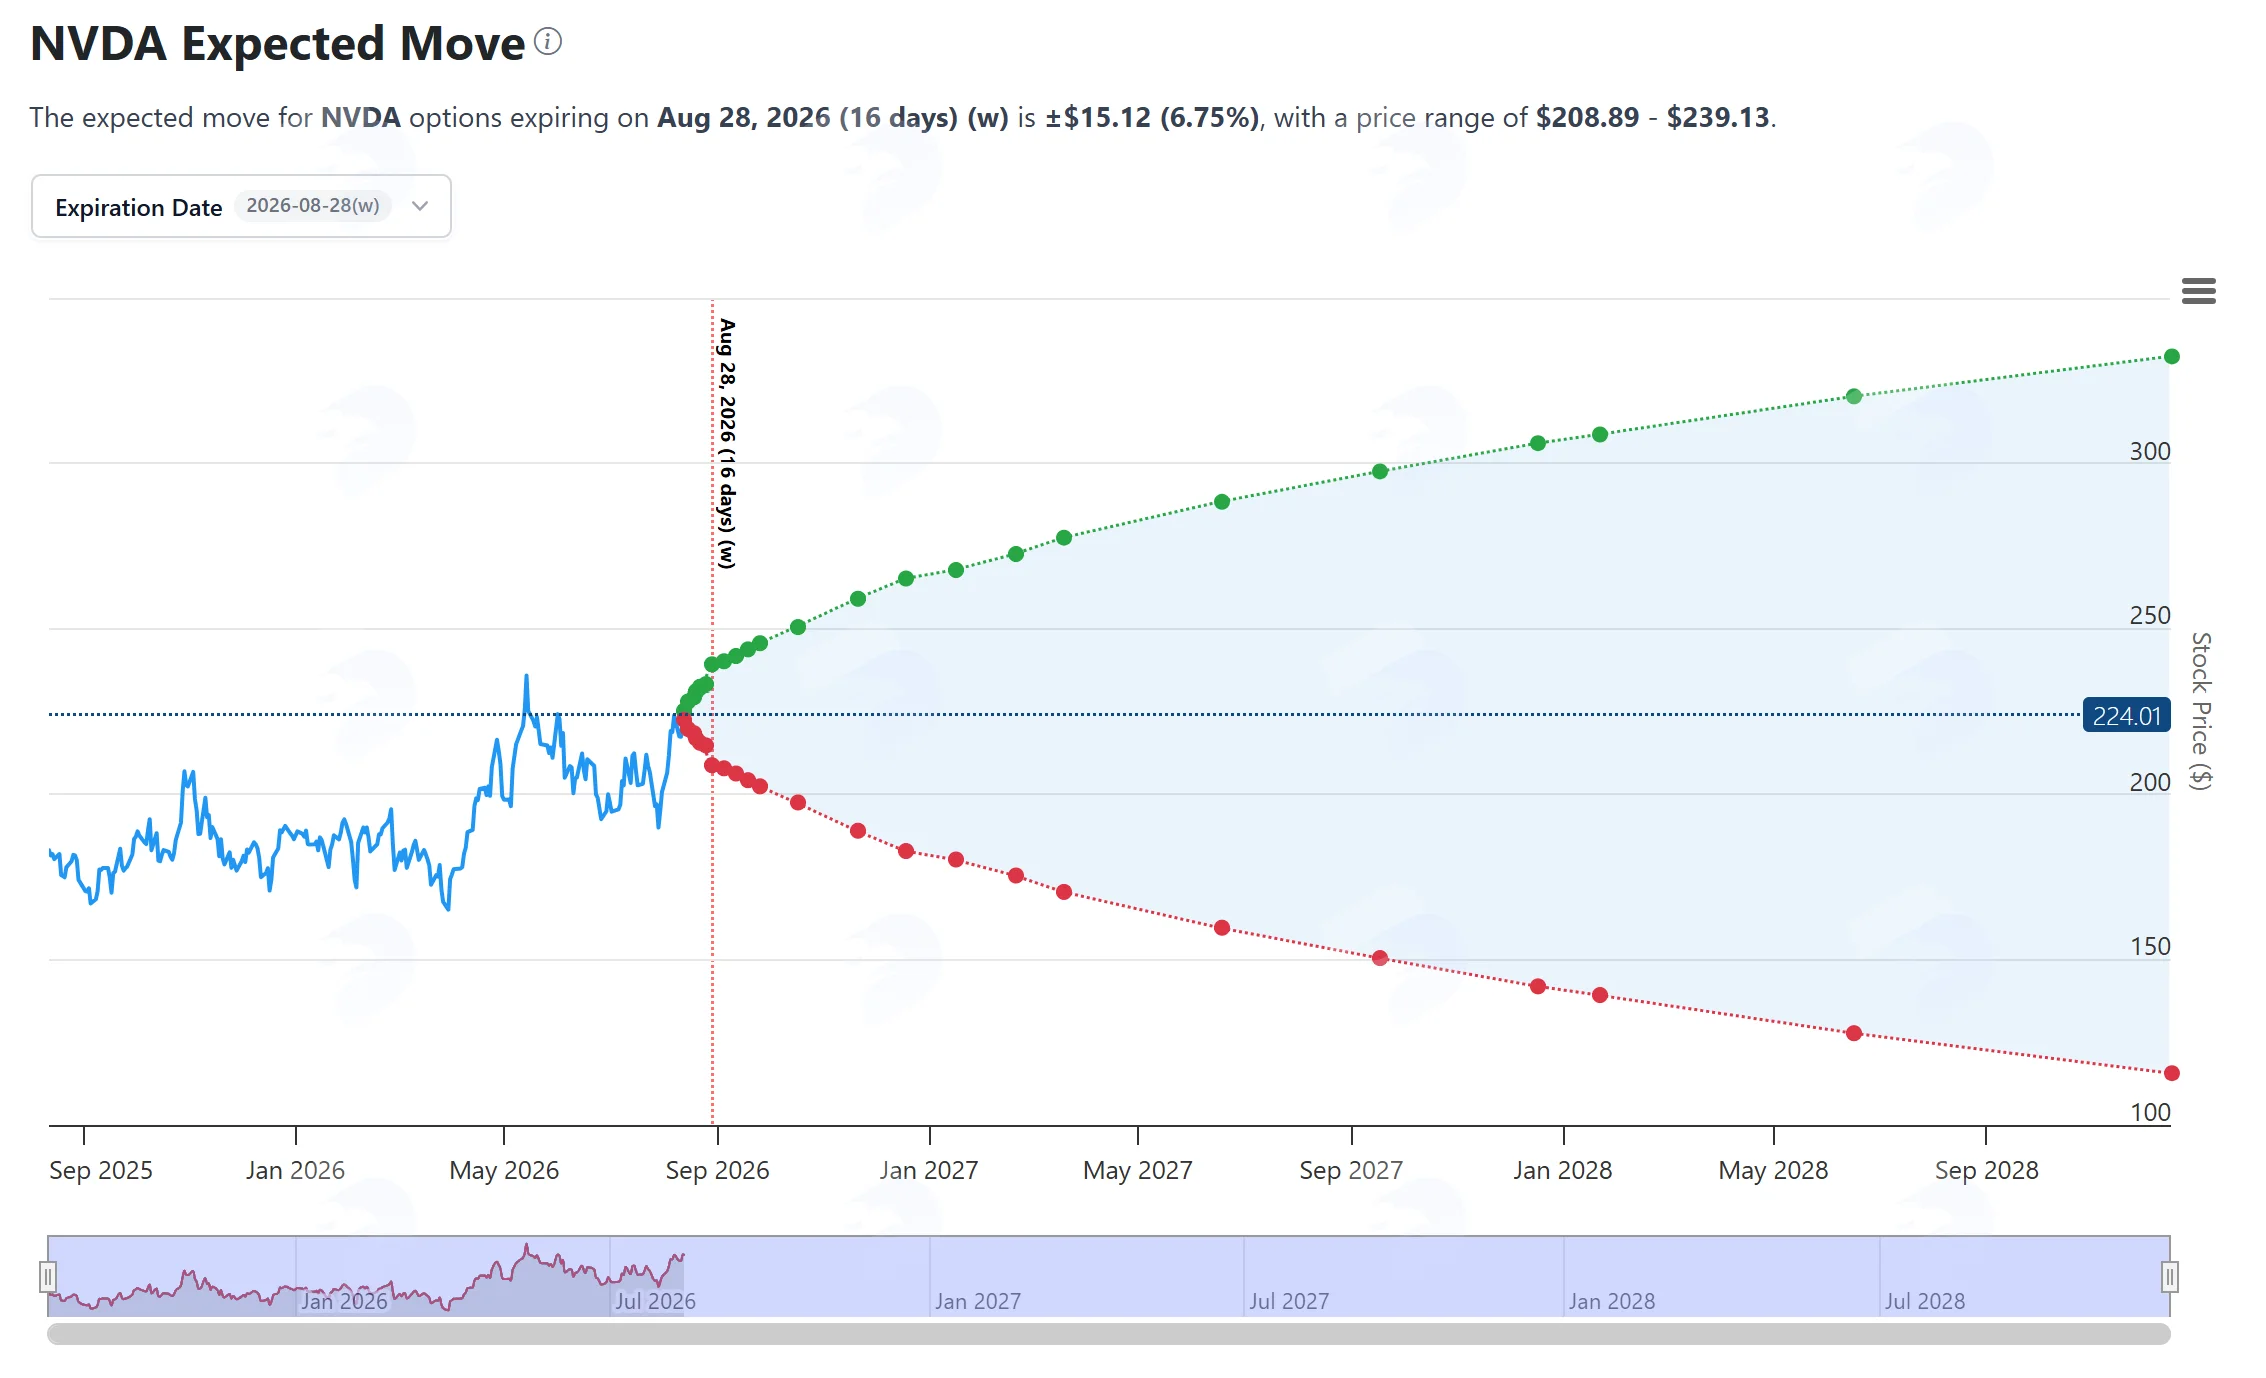Image resolution: width=2266 pixels, height=1378 pixels.
Task: Click Jan 2028 inside the range navigator strip
Action: pyautogui.click(x=1612, y=1301)
